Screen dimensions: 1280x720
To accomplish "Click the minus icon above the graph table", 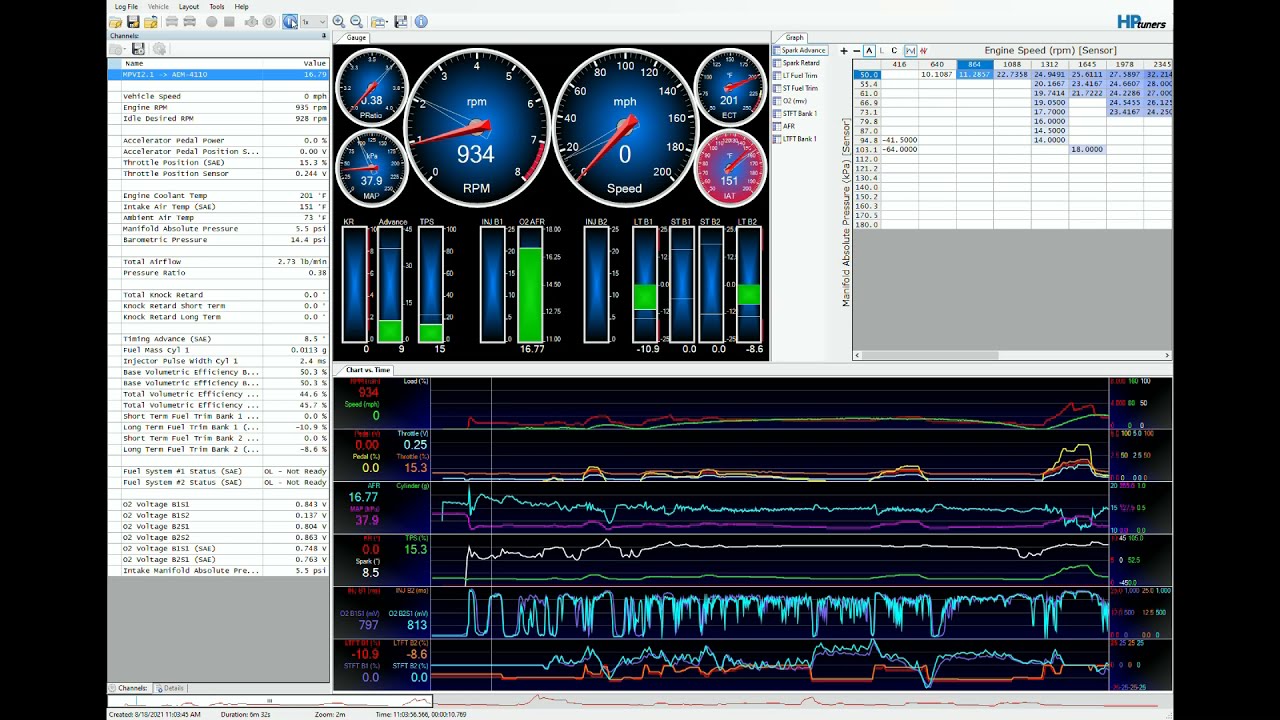I will (856, 51).
